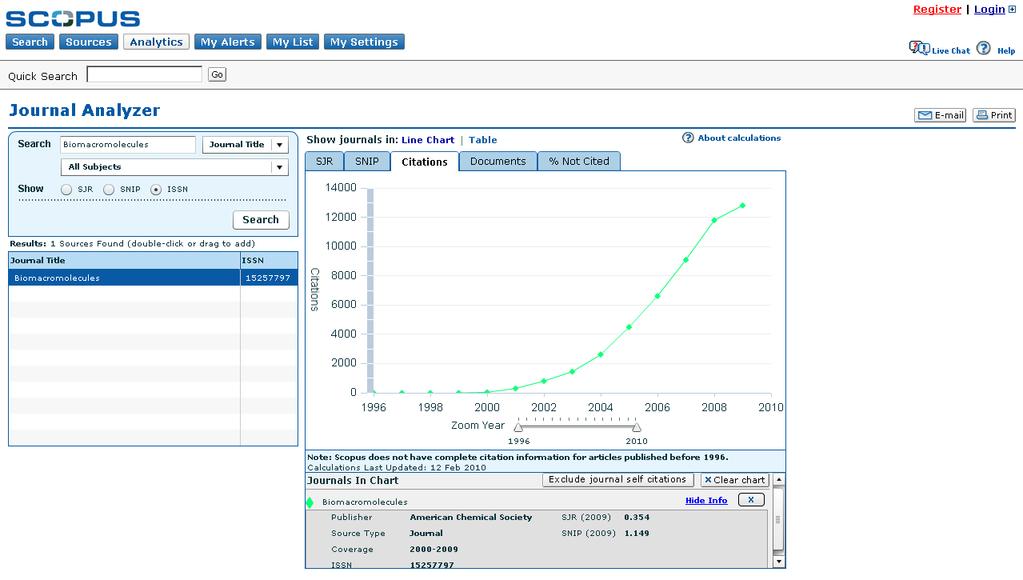Click the 2008 data point on chart
Image resolution: width=1023 pixels, height=580 pixels.
(714, 220)
